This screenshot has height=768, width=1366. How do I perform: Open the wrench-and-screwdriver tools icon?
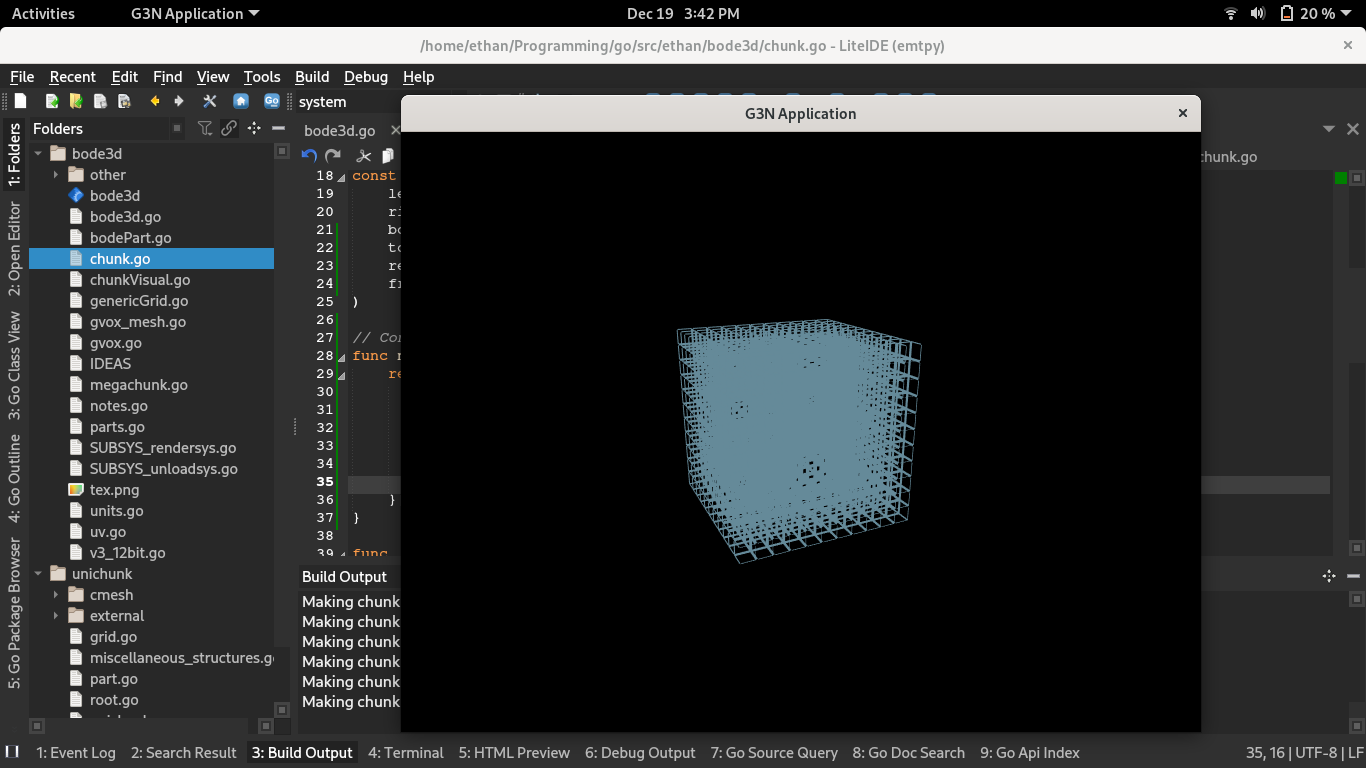tap(209, 101)
